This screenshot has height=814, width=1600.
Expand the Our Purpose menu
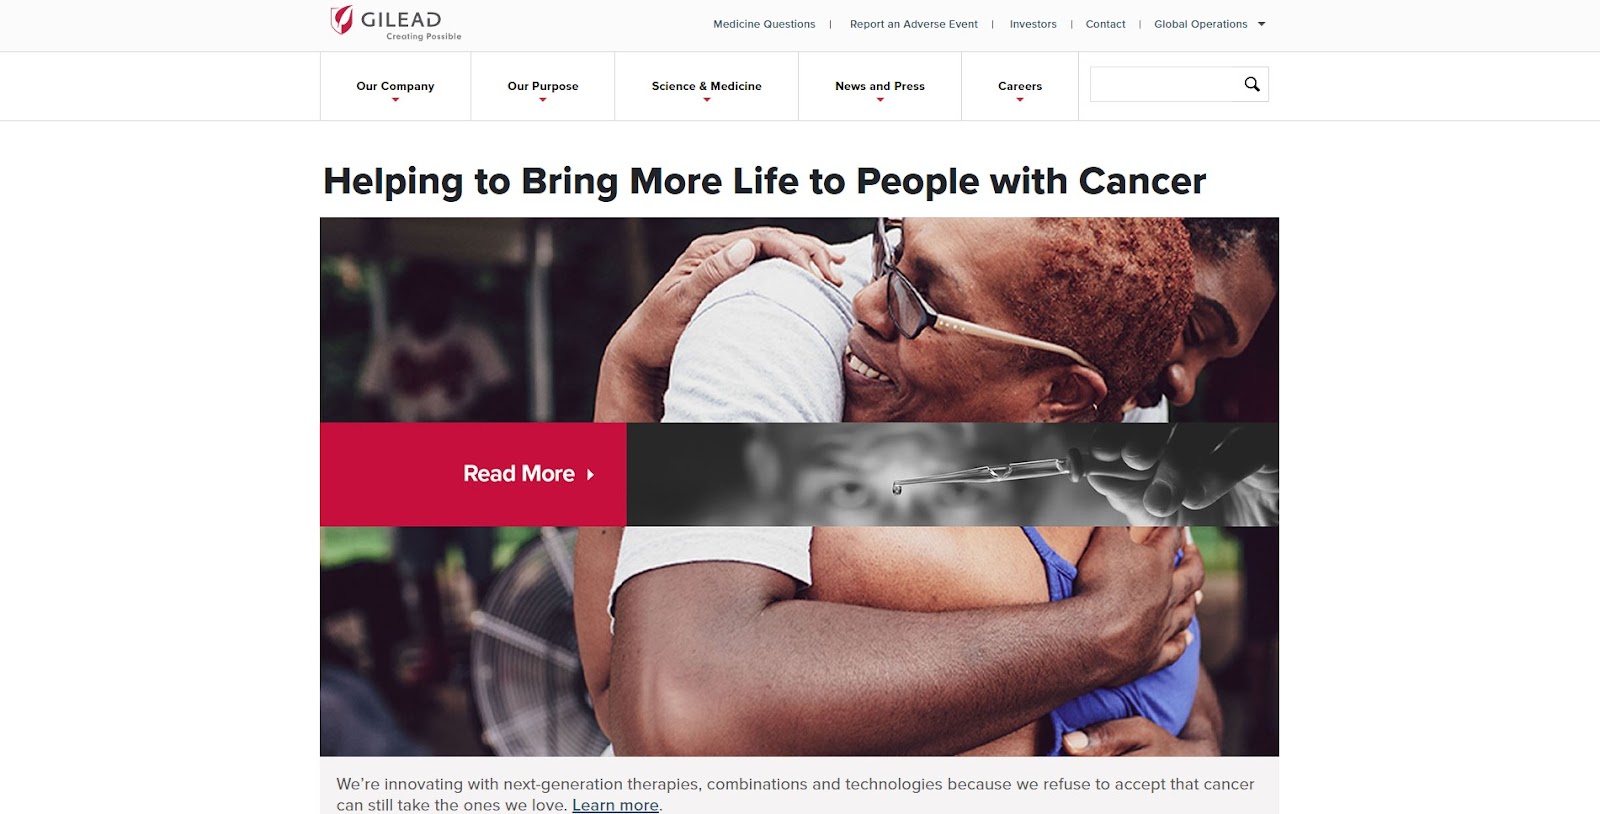(x=543, y=87)
